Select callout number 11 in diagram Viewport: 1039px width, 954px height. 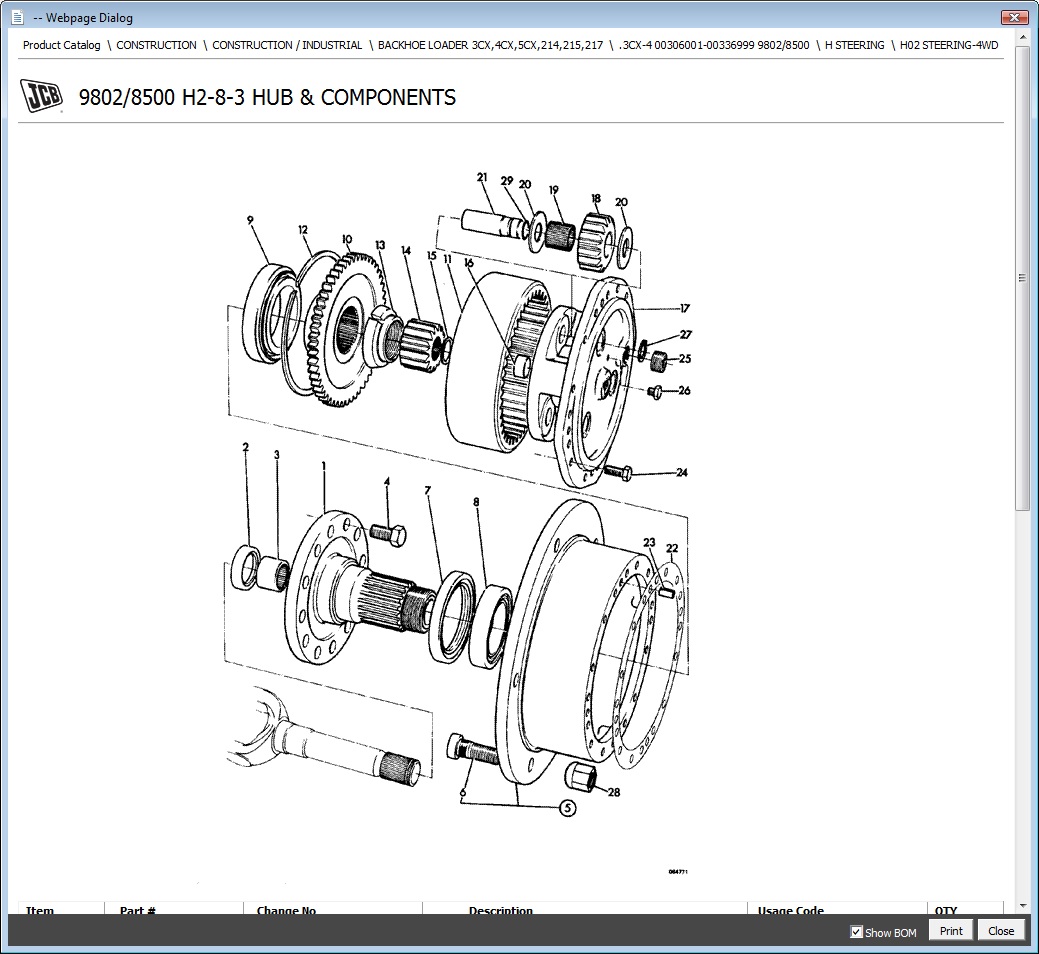(x=447, y=259)
